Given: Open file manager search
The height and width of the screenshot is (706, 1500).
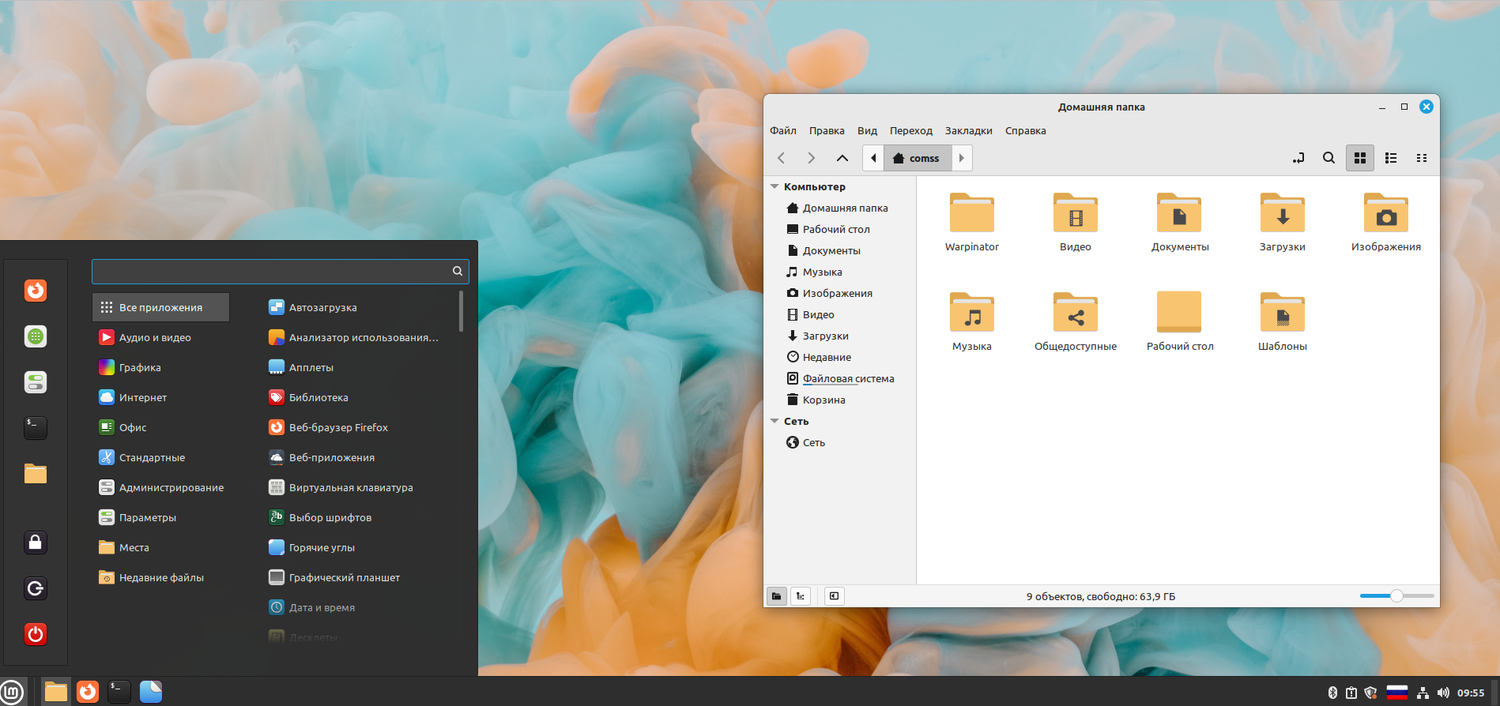Looking at the screenshot, I should pyautogui.click(x=1329, y=158).
